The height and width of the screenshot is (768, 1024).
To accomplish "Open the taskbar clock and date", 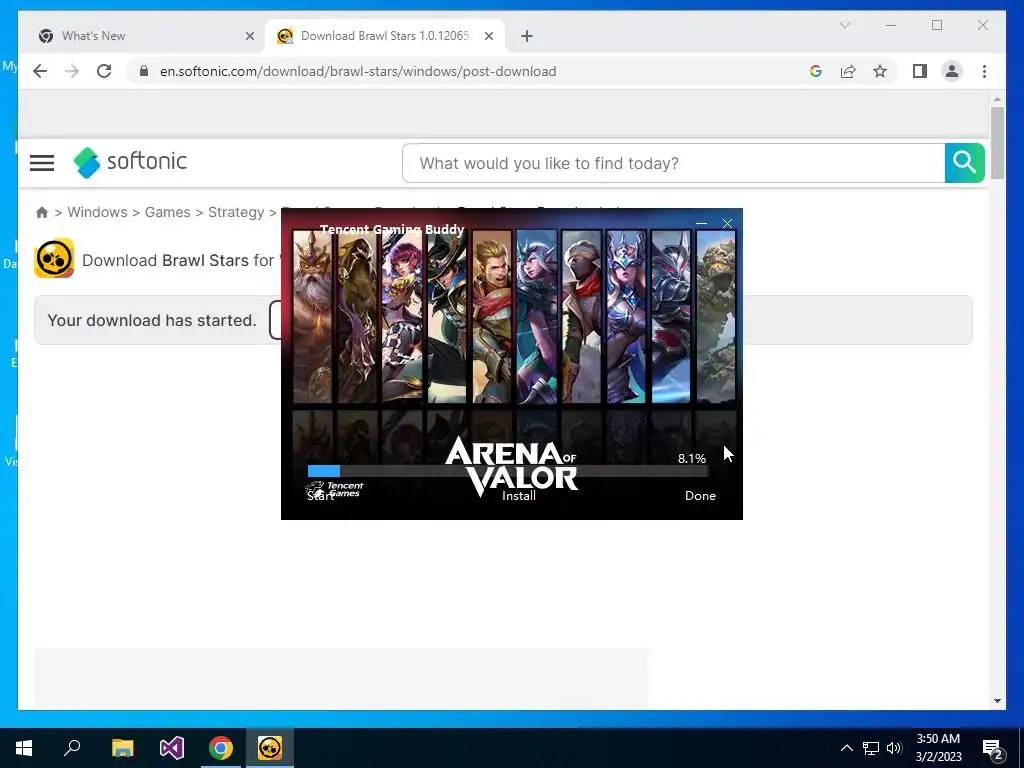I will 938,748.
